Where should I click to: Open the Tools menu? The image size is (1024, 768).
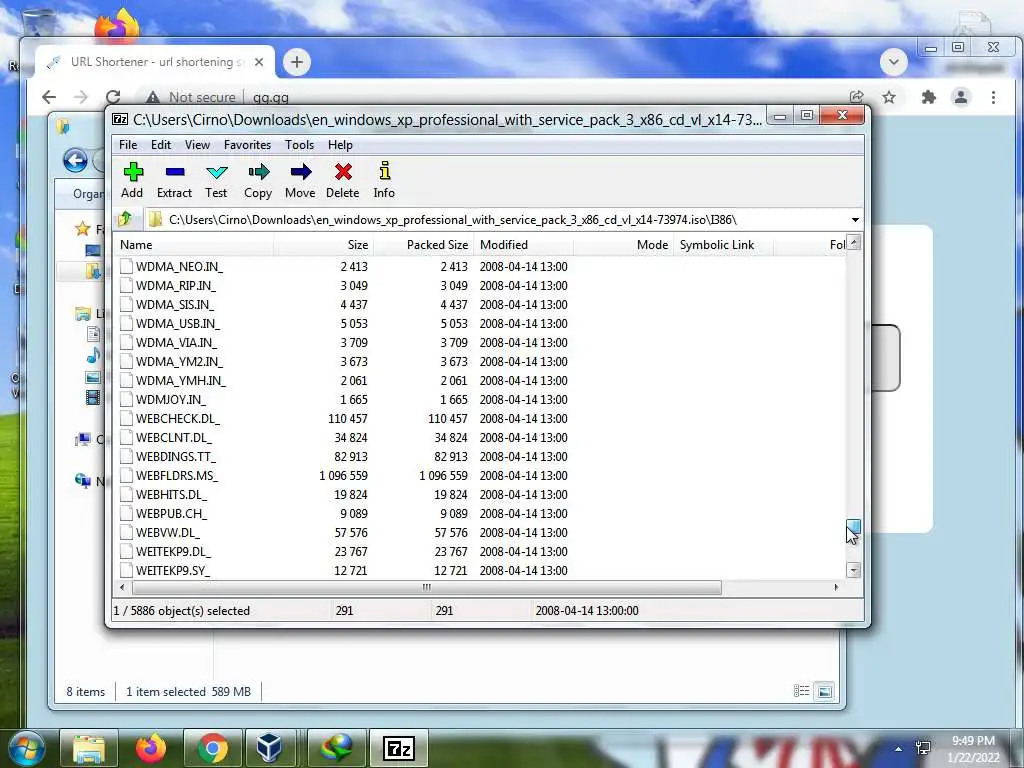pos(299,145)
